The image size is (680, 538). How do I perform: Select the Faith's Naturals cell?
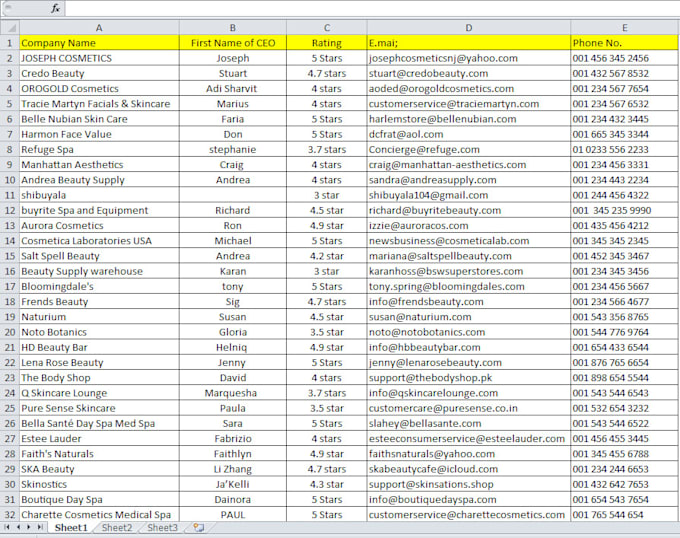pos(99,454)
